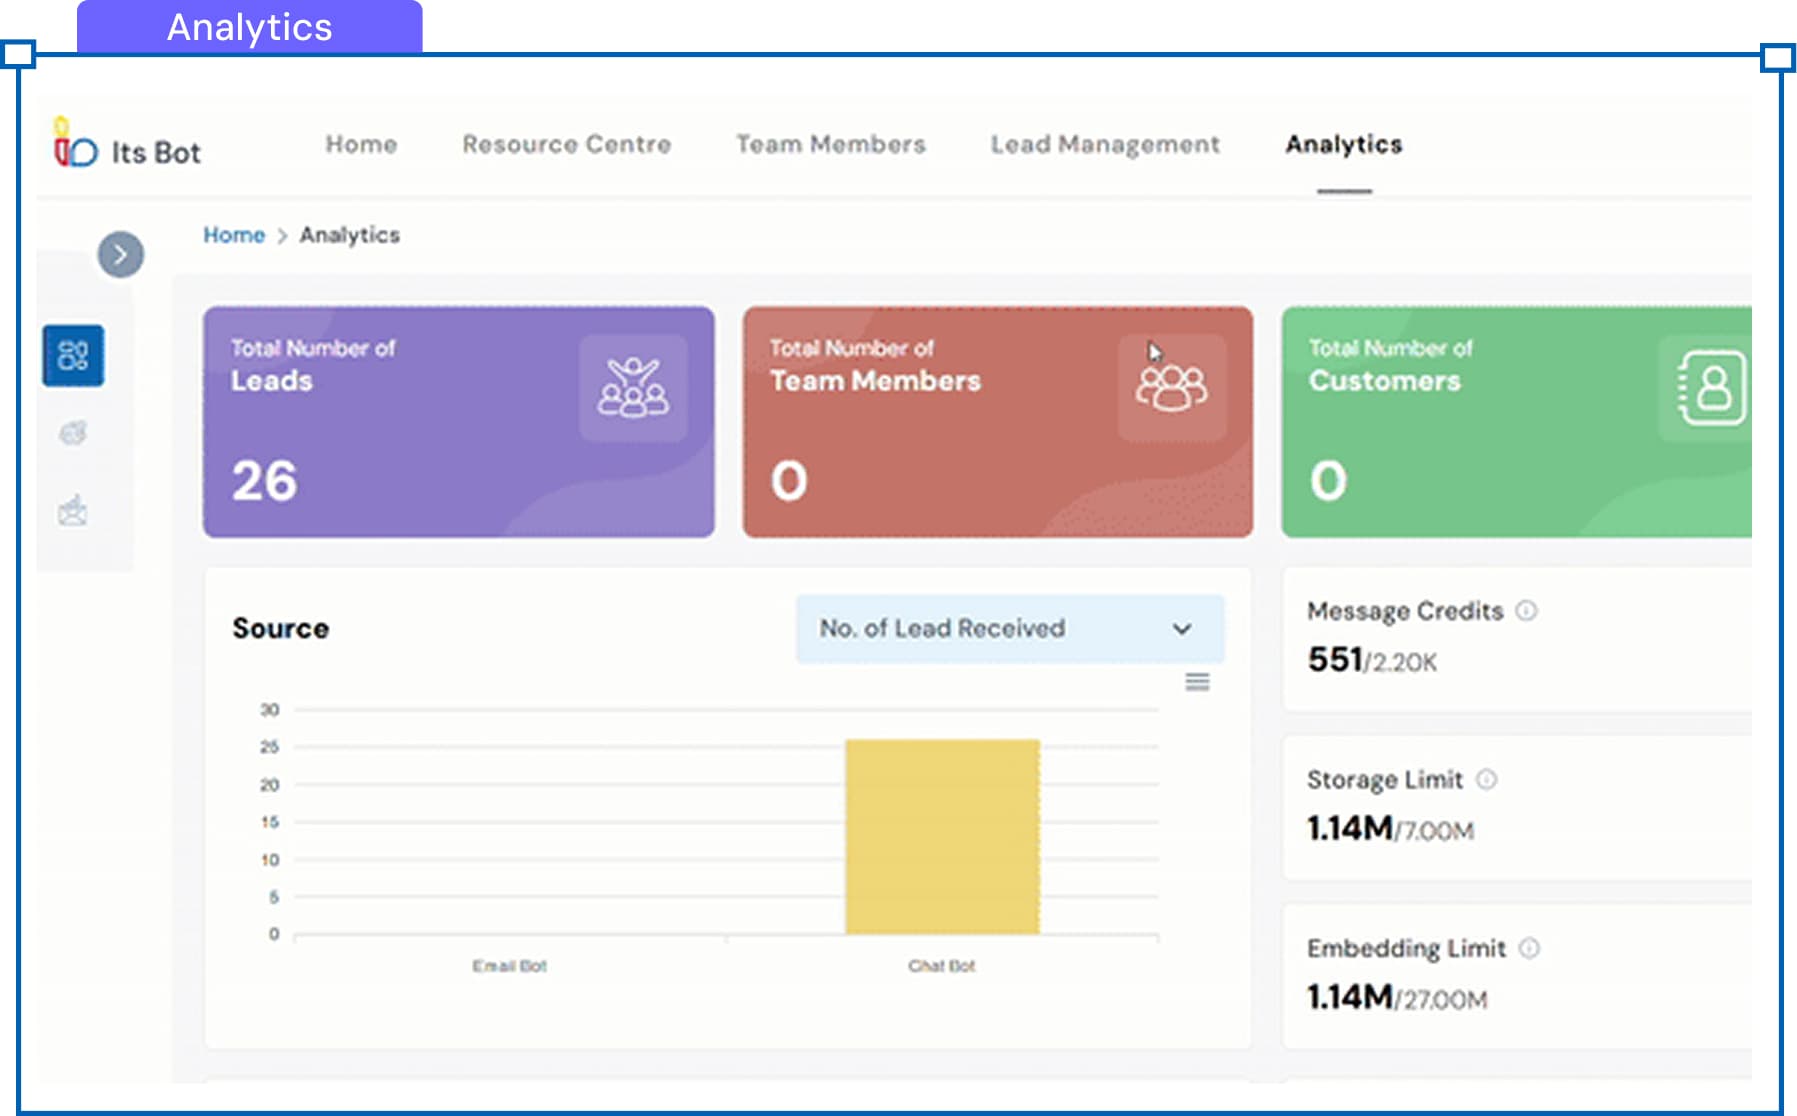Open the No. of Lead Received dropdown
1797x1116 pixels.
tap(1010, 629)
